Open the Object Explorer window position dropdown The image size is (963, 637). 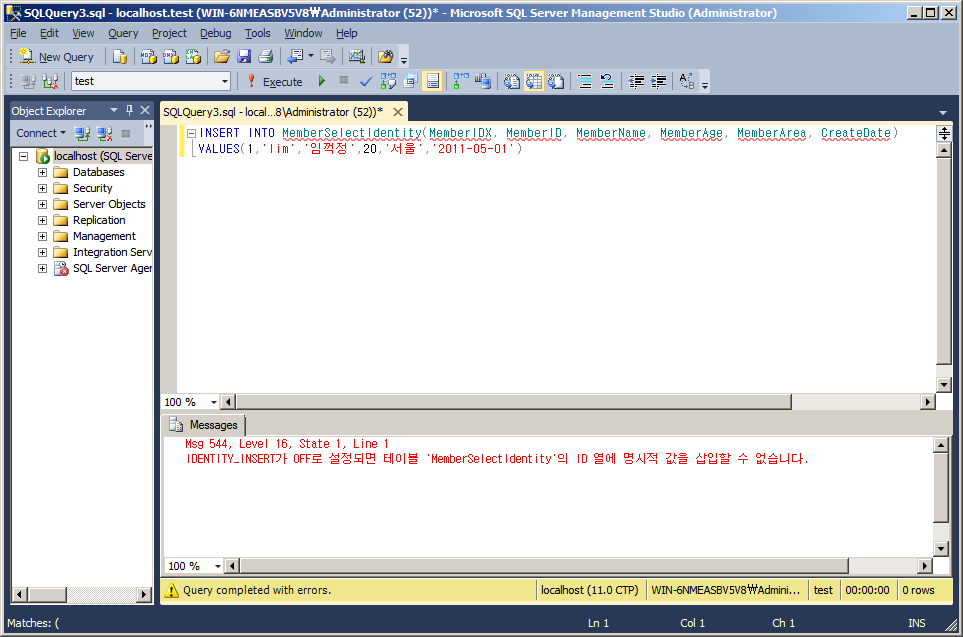pos(114,111)
